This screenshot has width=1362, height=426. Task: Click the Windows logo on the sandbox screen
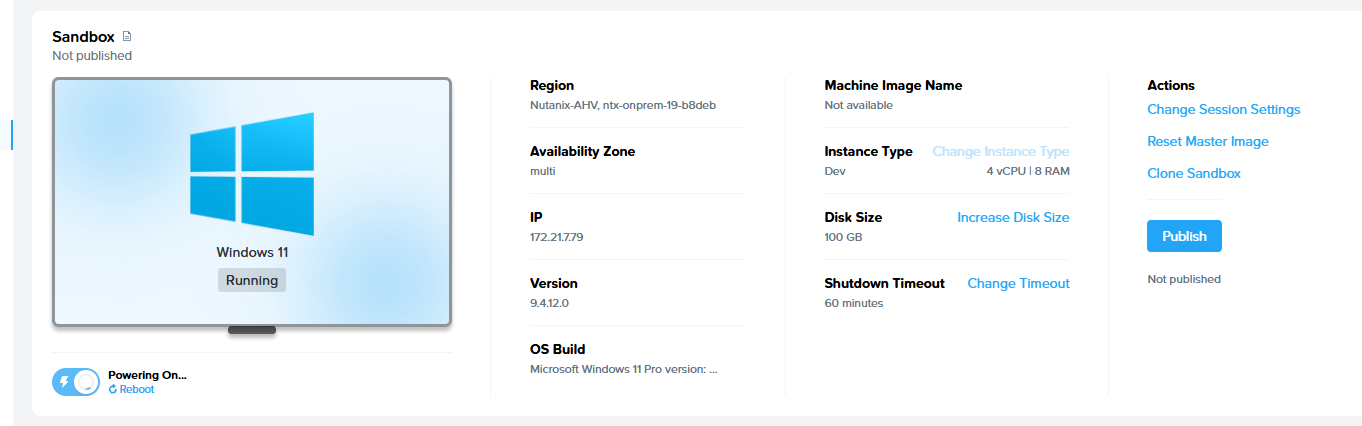click(252, 174)
